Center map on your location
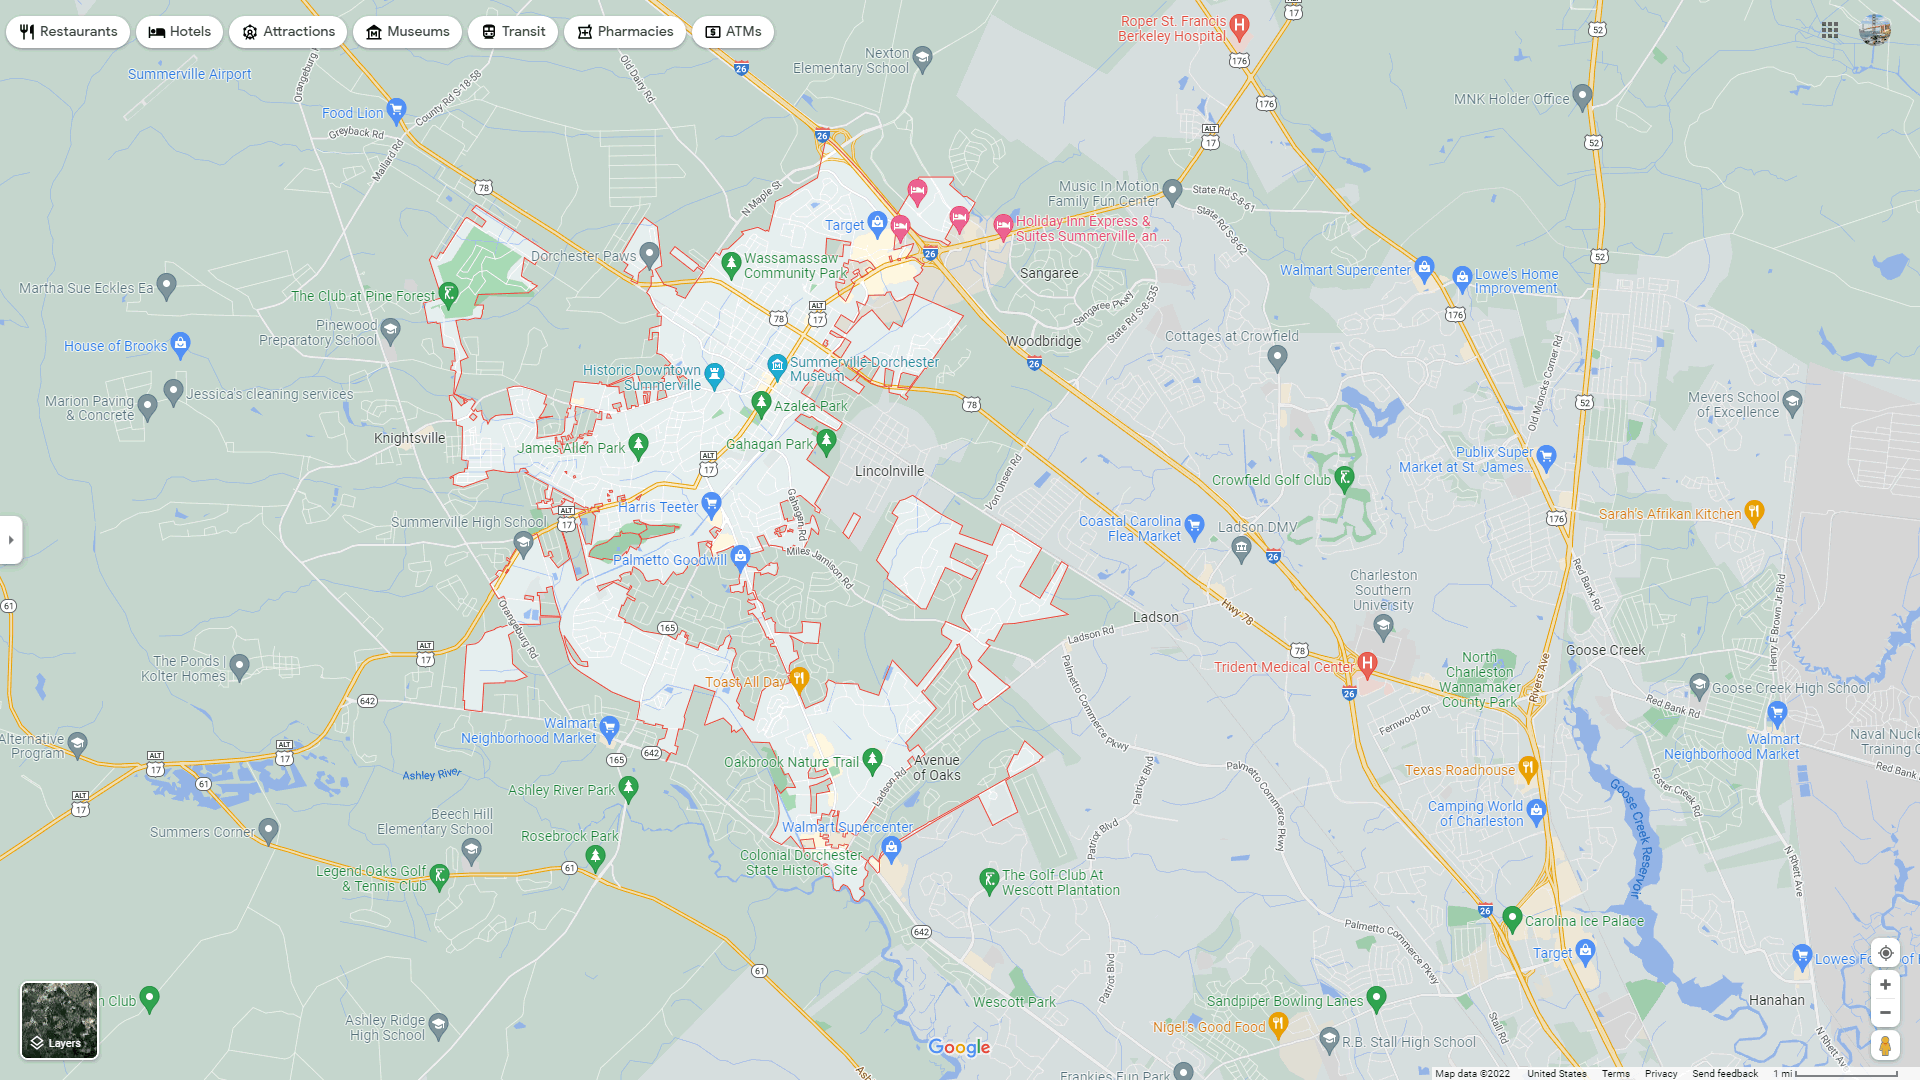Screen dimensions: 1920x1080 click(x=1885, y=953)
